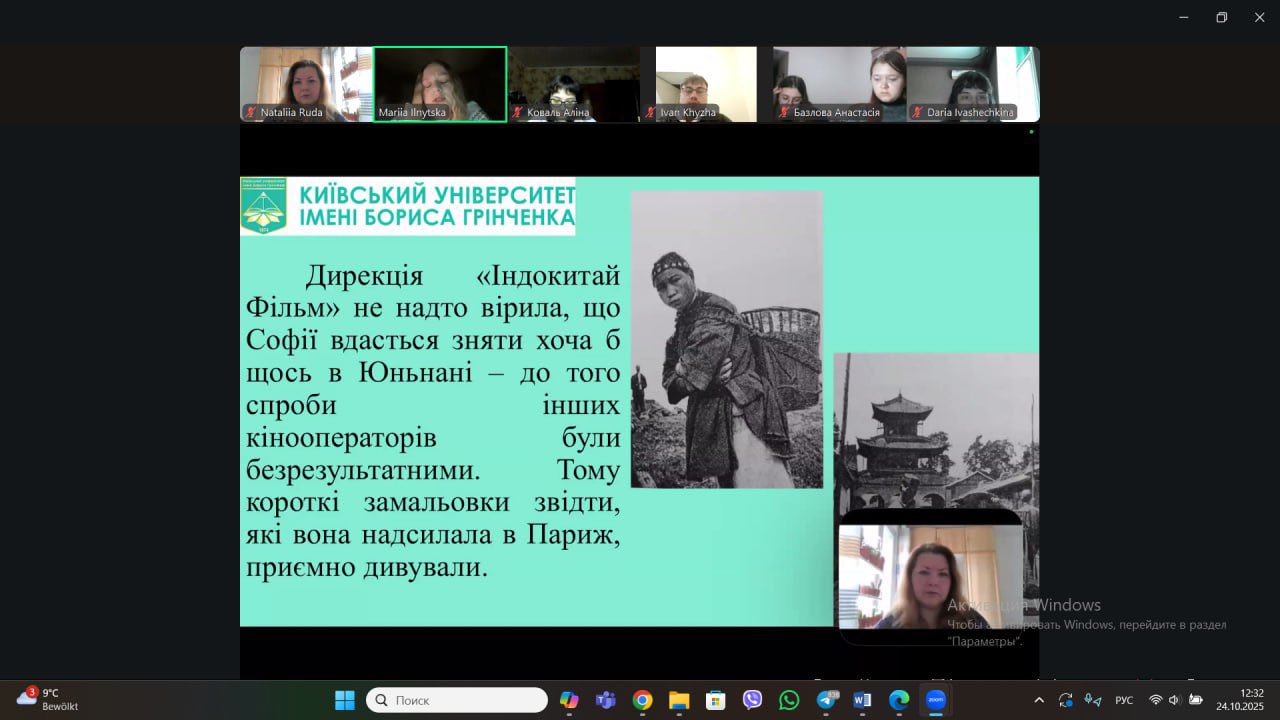Open Microsoft Word from the taskbar
Screen dimensions: 1280x720
pyautogui.click(x=862, y=700)
